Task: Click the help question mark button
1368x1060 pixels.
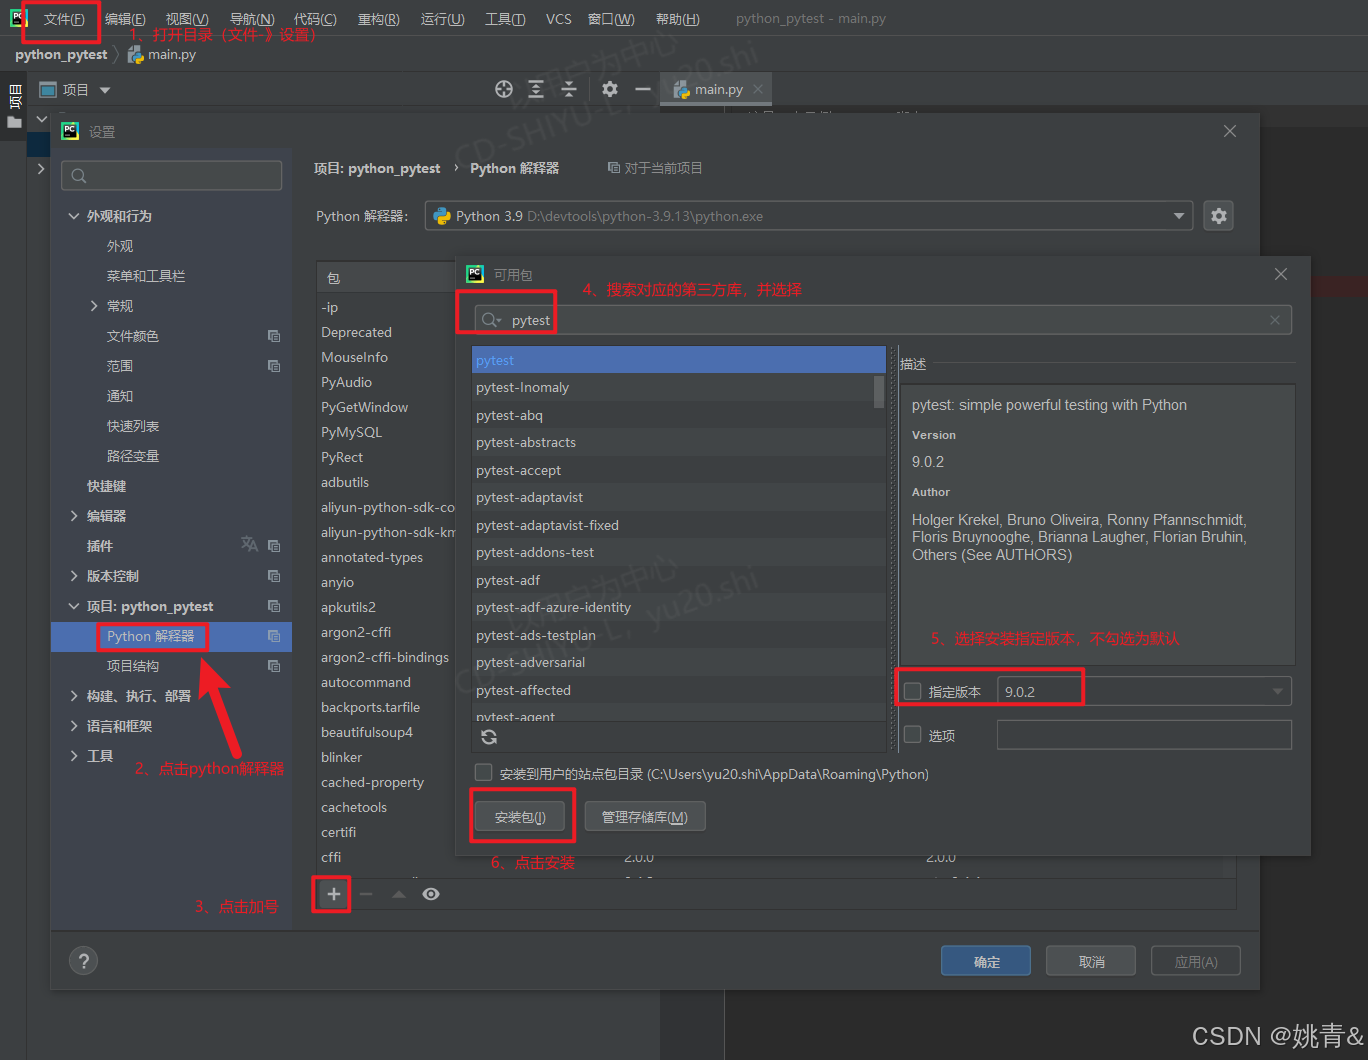Action: (x=83, y=961)
